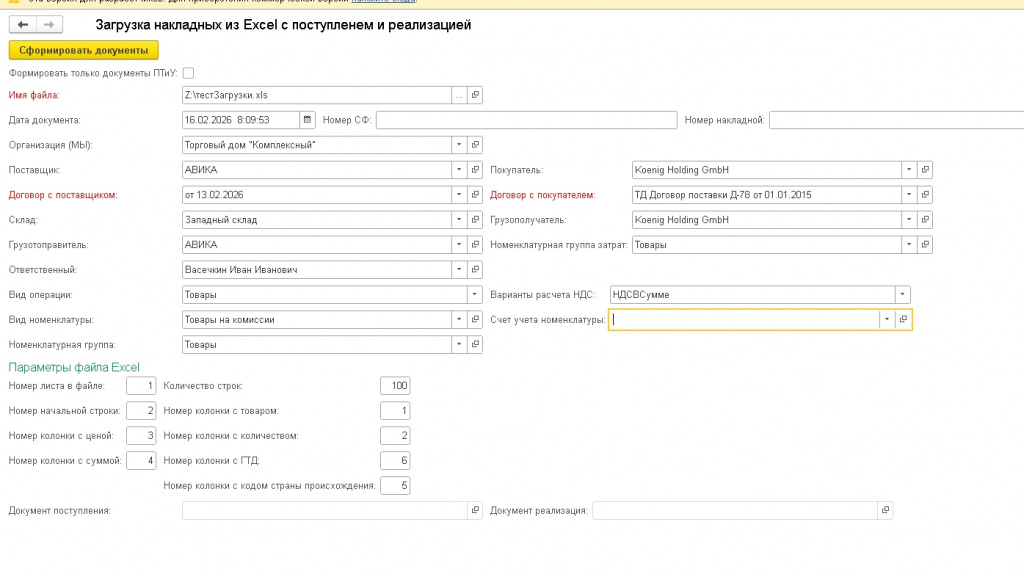The height and width of the screenshot is (574, 1024).
Task: Expand the Варианты расчета НДС dropdown
Action: [902, 295]
